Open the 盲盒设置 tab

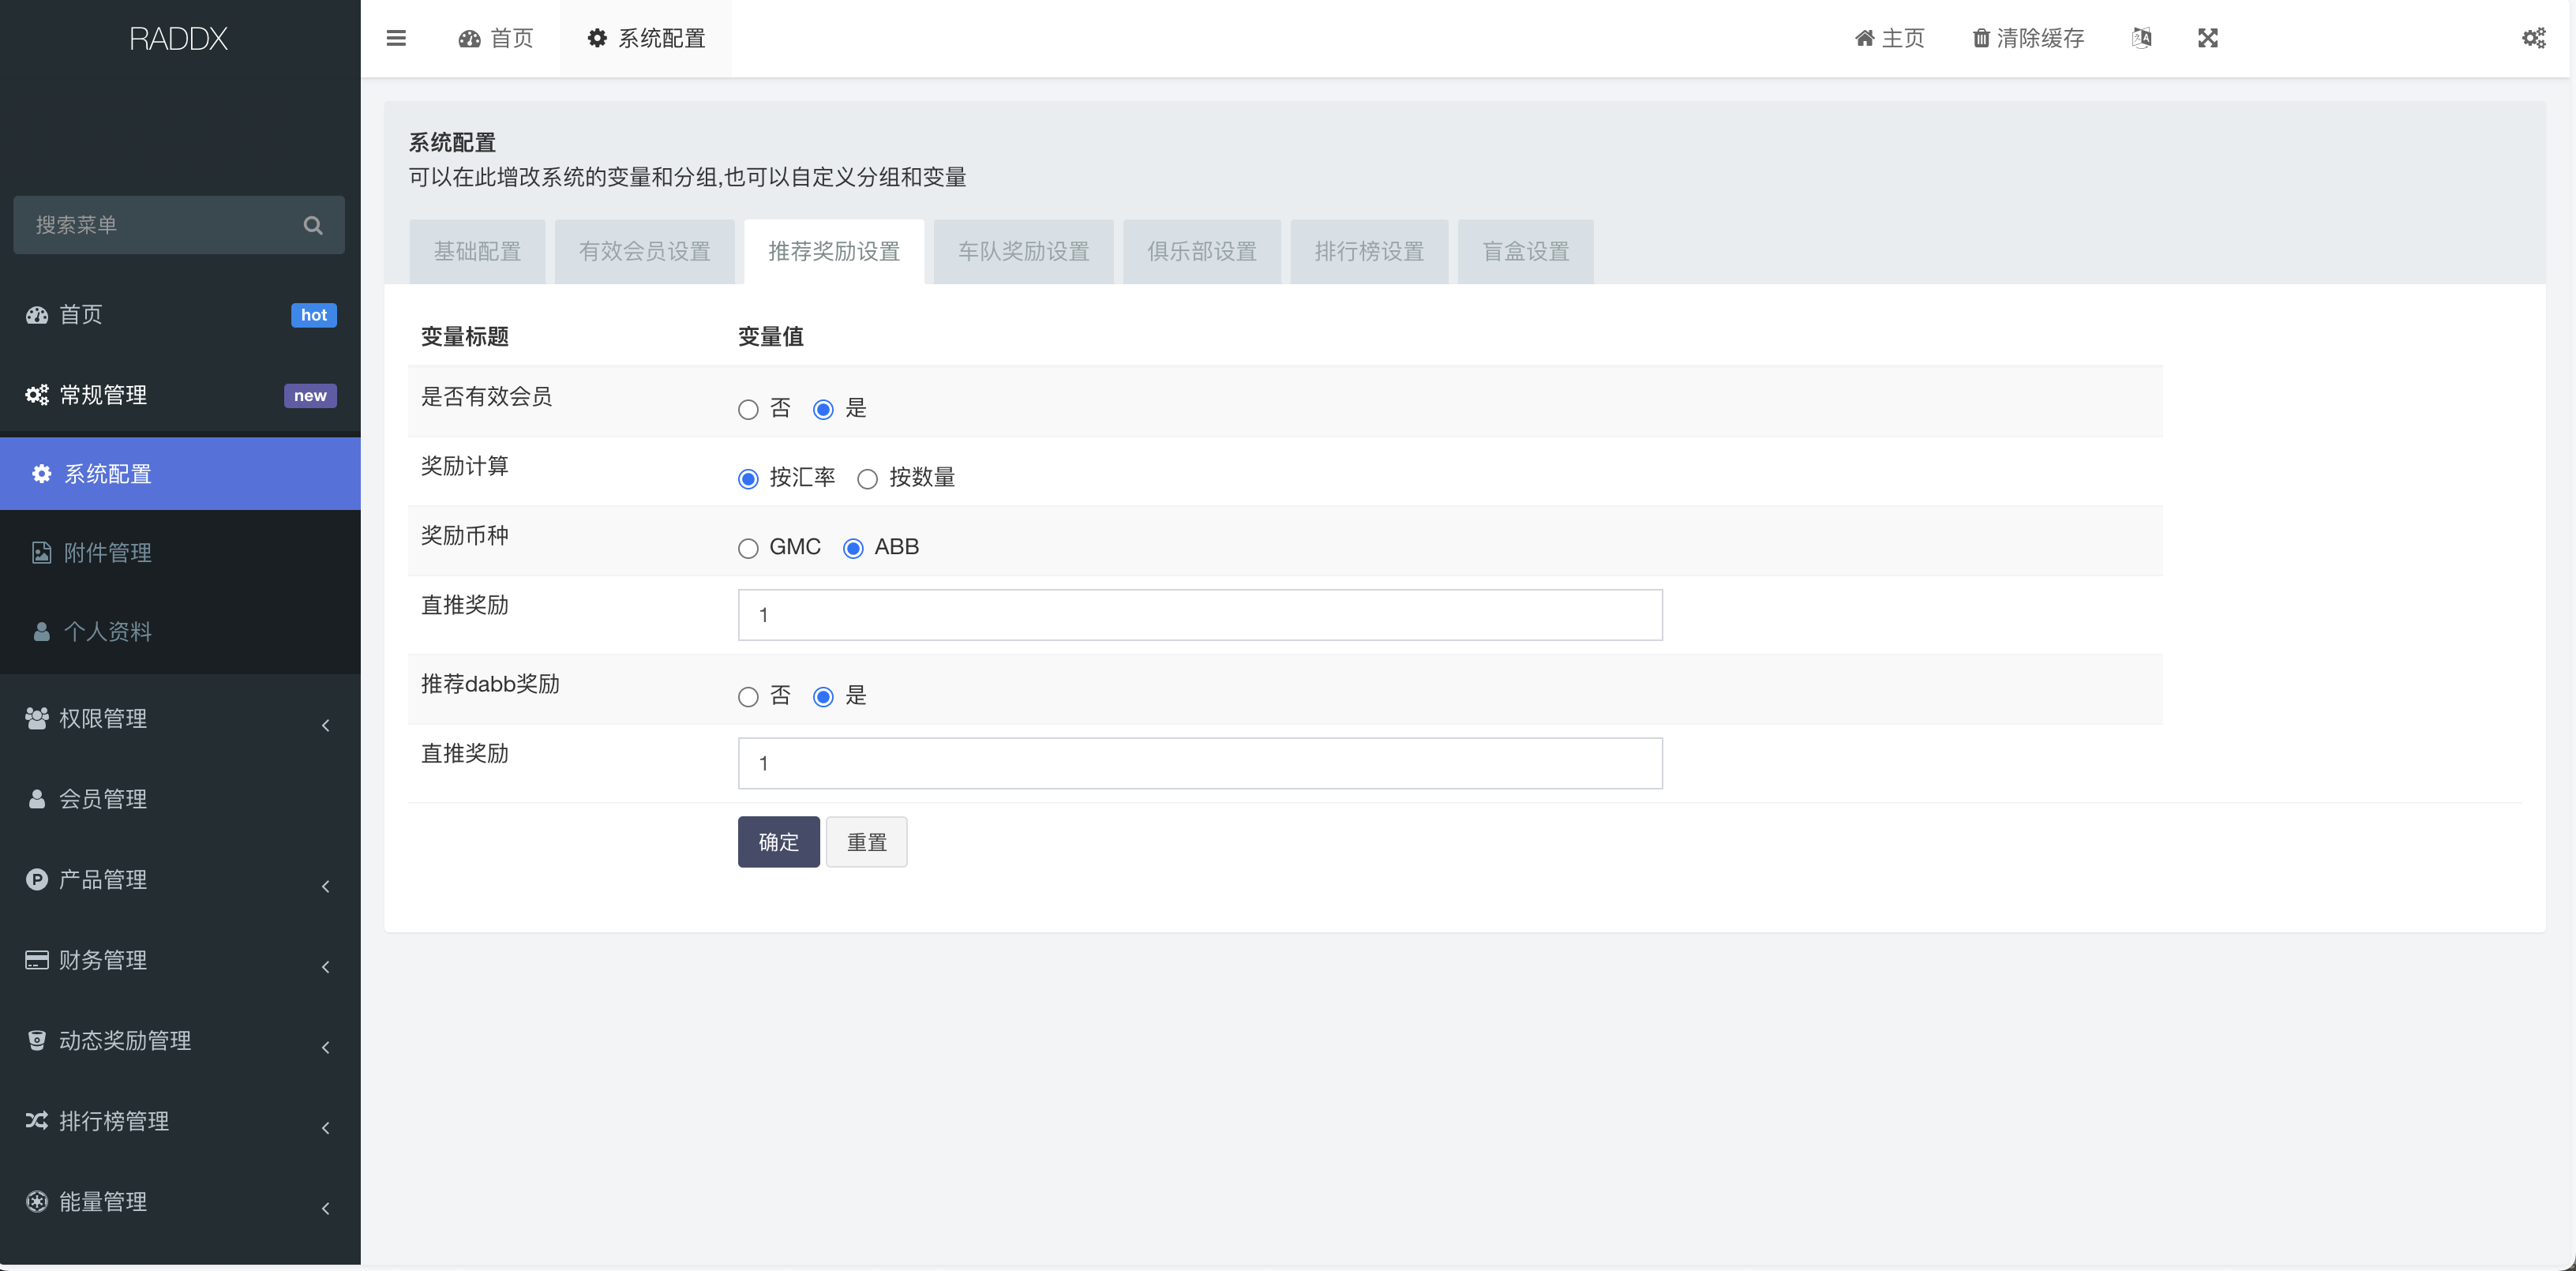[x=1524, y=251]
